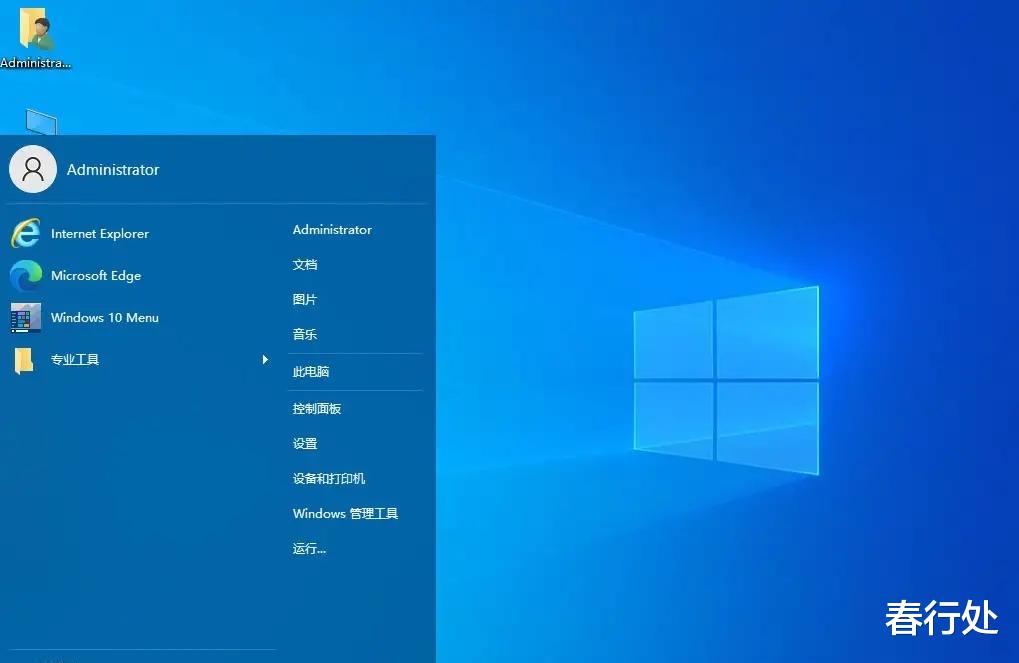Click the Administrator avatar circle

pos(33,169)
